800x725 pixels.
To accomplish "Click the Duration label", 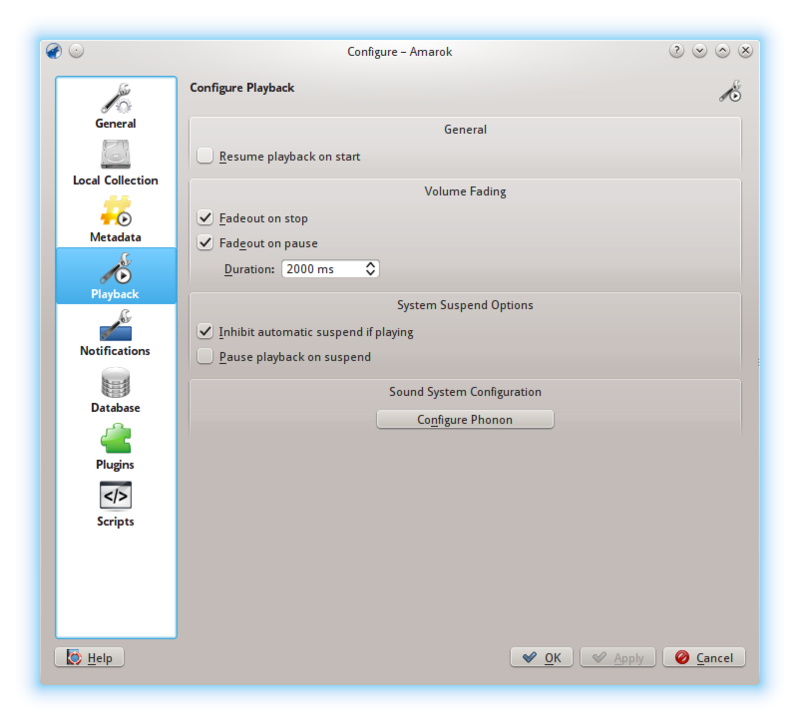I will (x=249, y=269).
